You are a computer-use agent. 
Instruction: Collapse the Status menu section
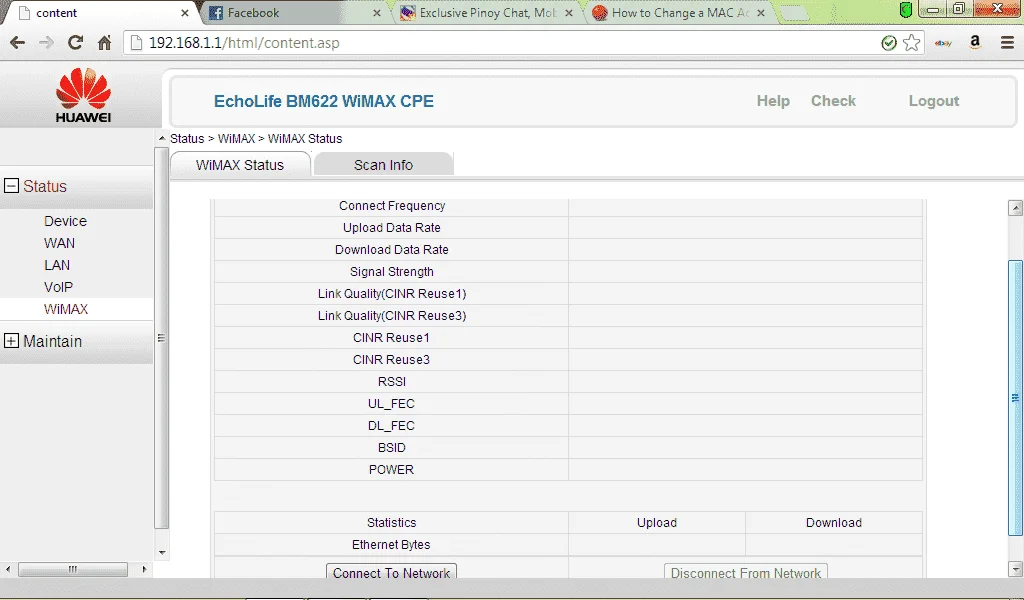coord(12,186)
